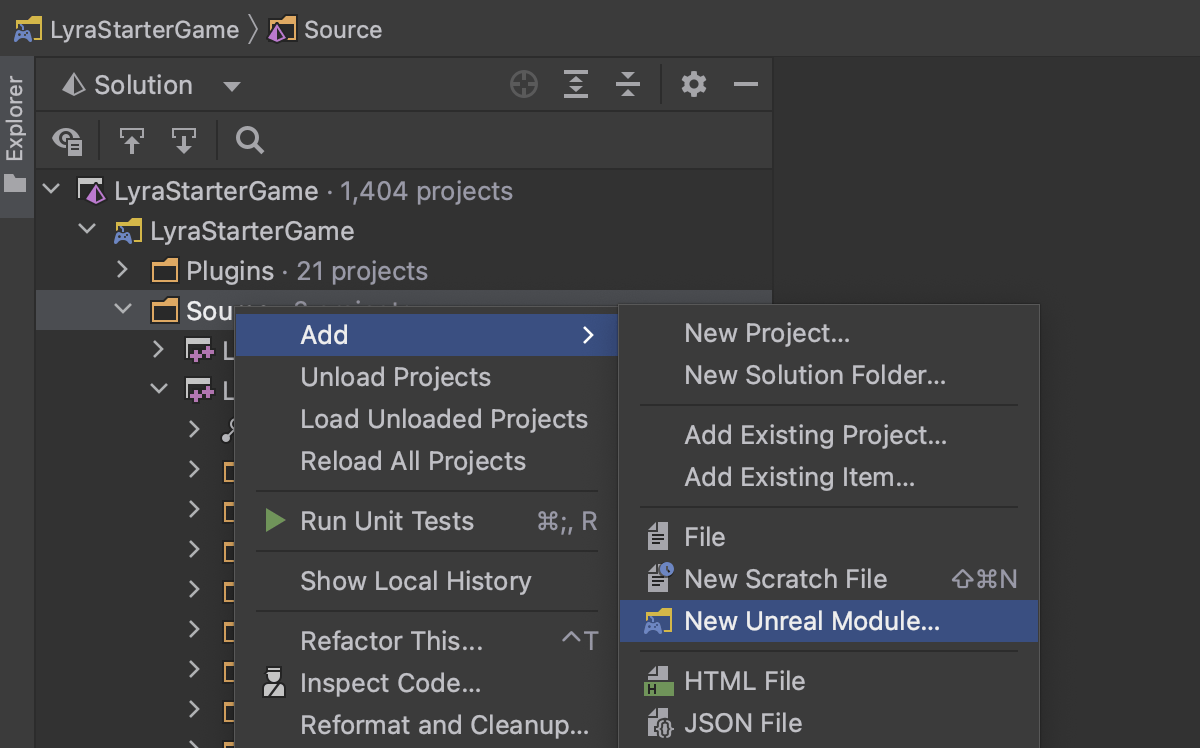Click the locate/select opened file crosshair icon

(524, 85)
